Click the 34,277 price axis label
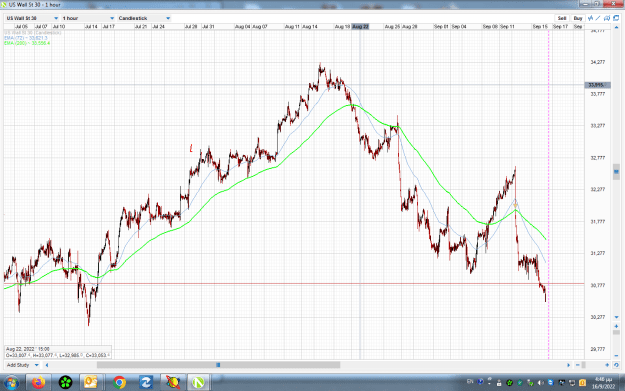 pos(597,62)
